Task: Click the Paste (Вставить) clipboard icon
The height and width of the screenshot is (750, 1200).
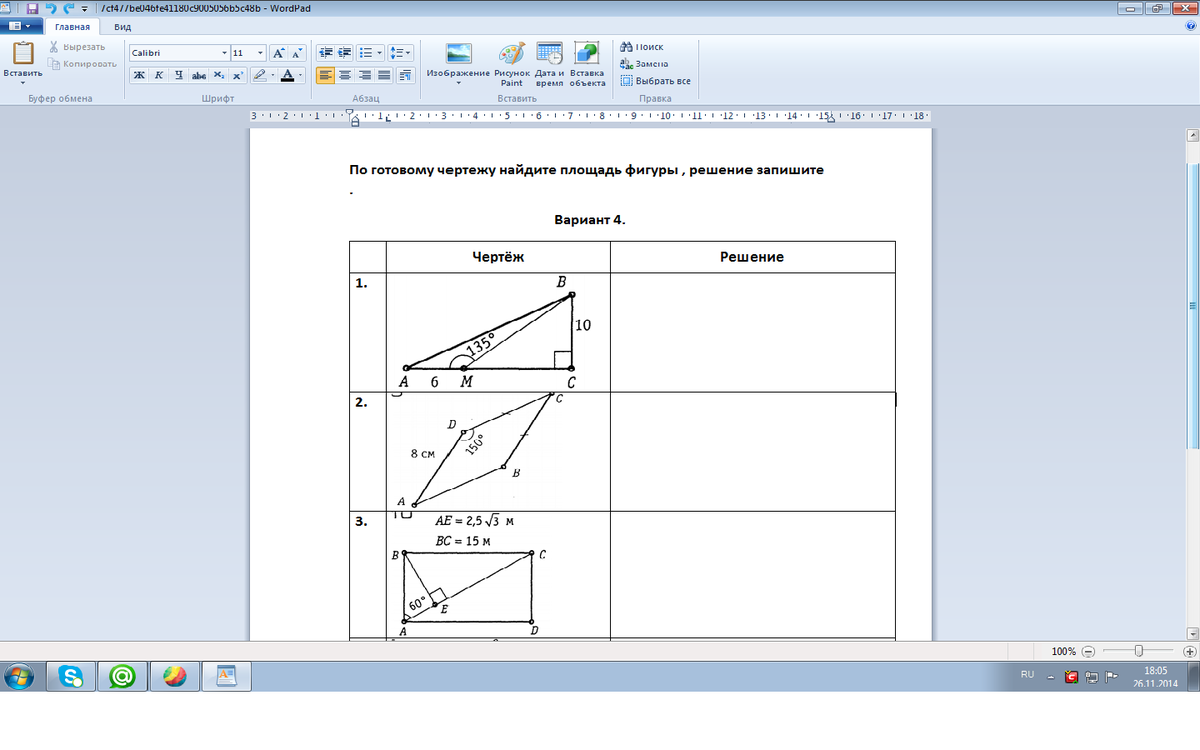Action: (22, 55)
